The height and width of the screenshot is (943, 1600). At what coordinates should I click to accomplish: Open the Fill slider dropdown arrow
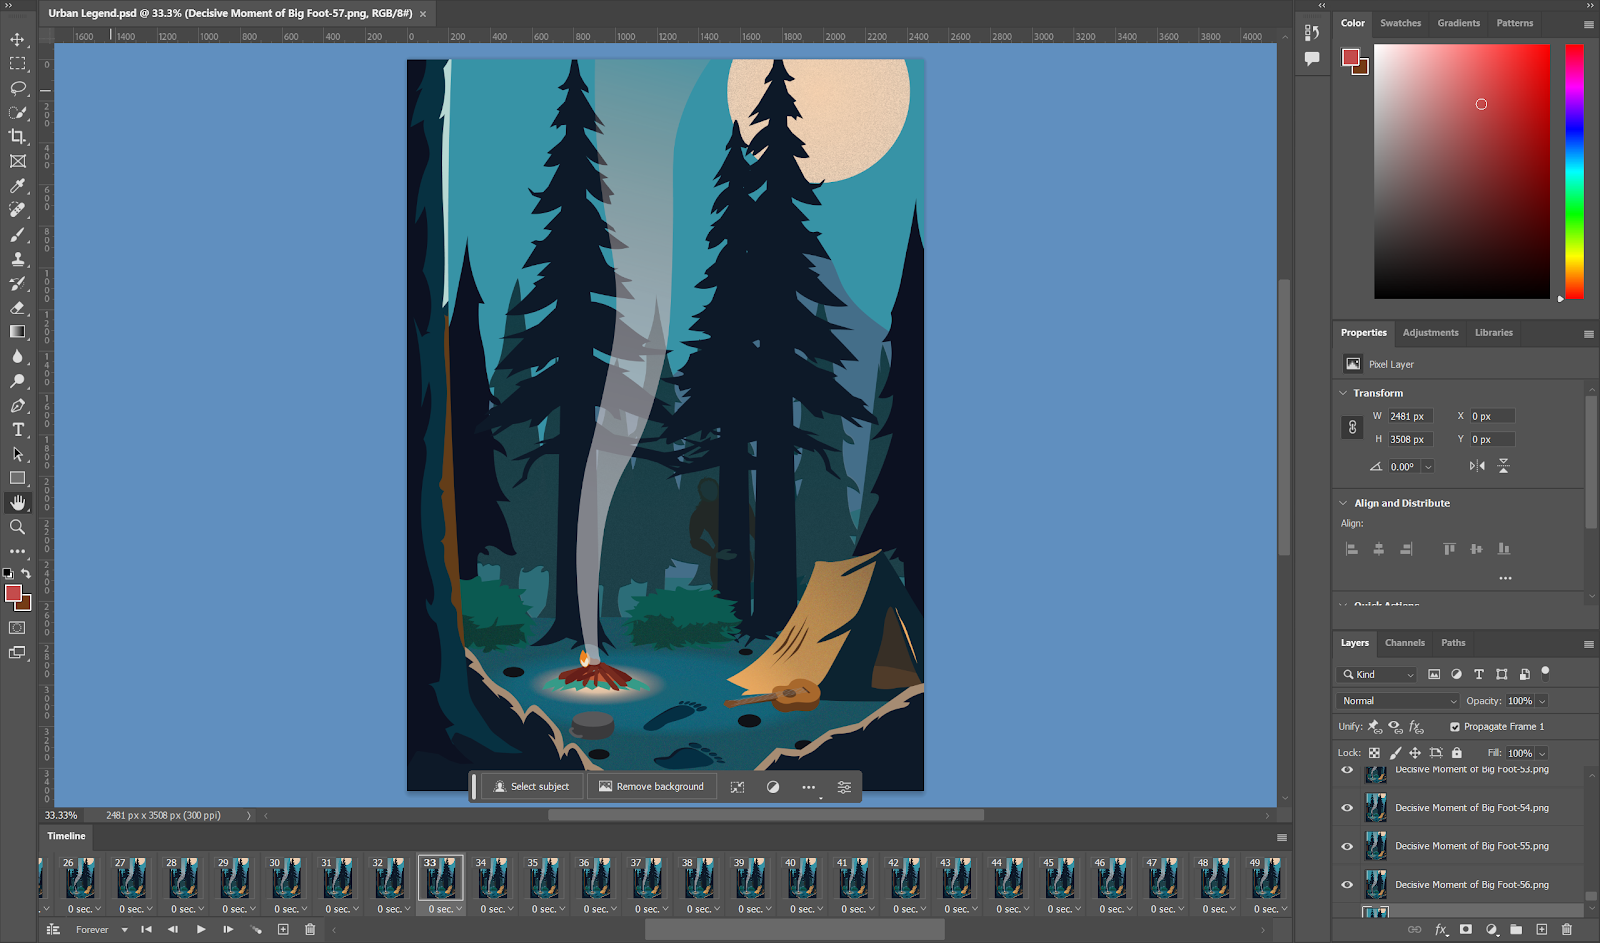(x=1542, y=753)
